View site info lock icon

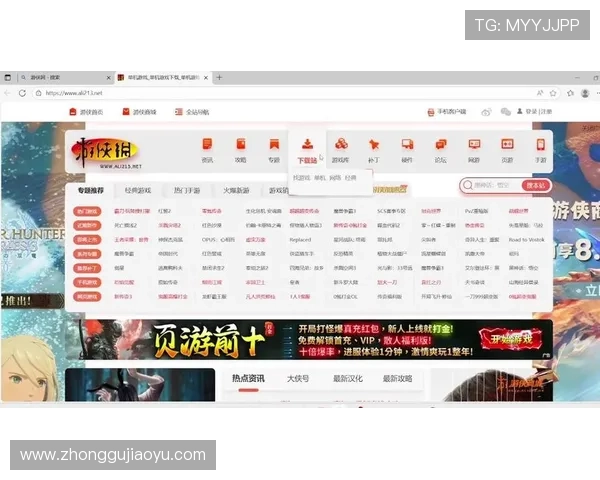[x=38, y=93]
